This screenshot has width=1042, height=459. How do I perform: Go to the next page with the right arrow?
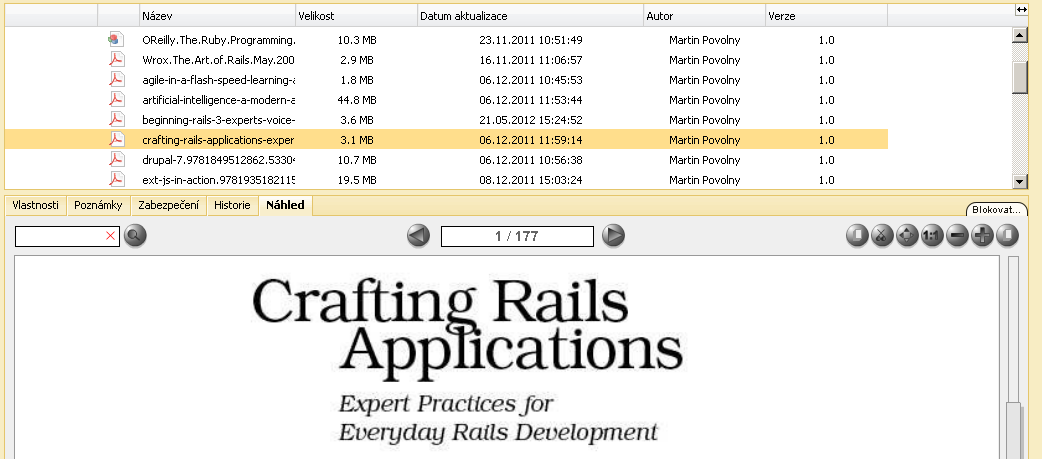pos(613,235)
